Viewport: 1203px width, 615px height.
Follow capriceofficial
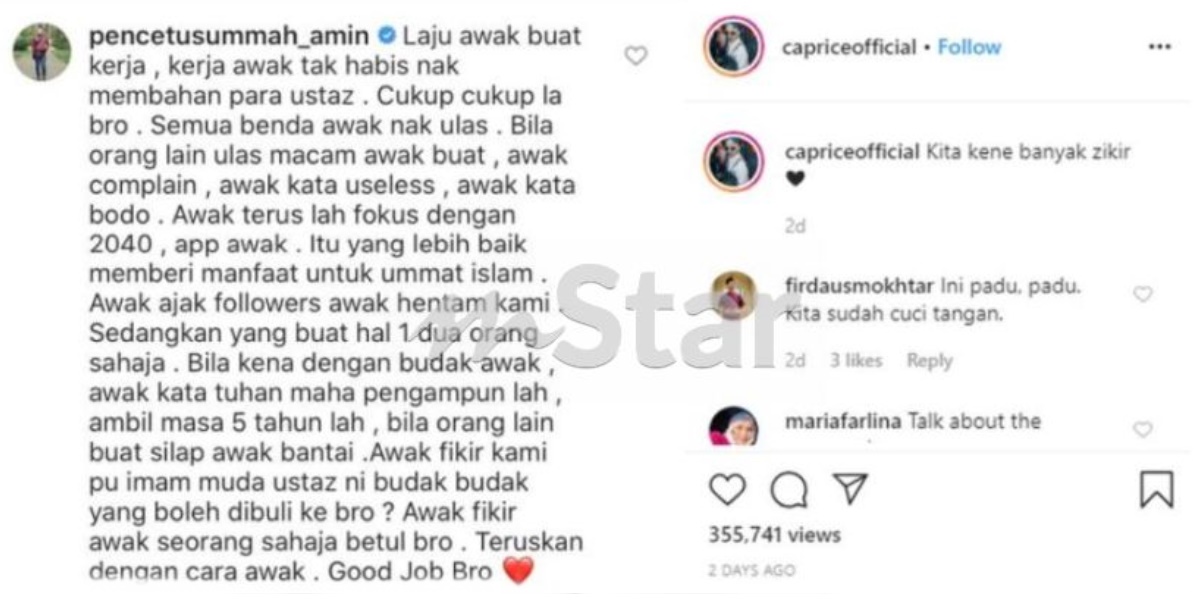pyautogui.click(x=969, y=47)
